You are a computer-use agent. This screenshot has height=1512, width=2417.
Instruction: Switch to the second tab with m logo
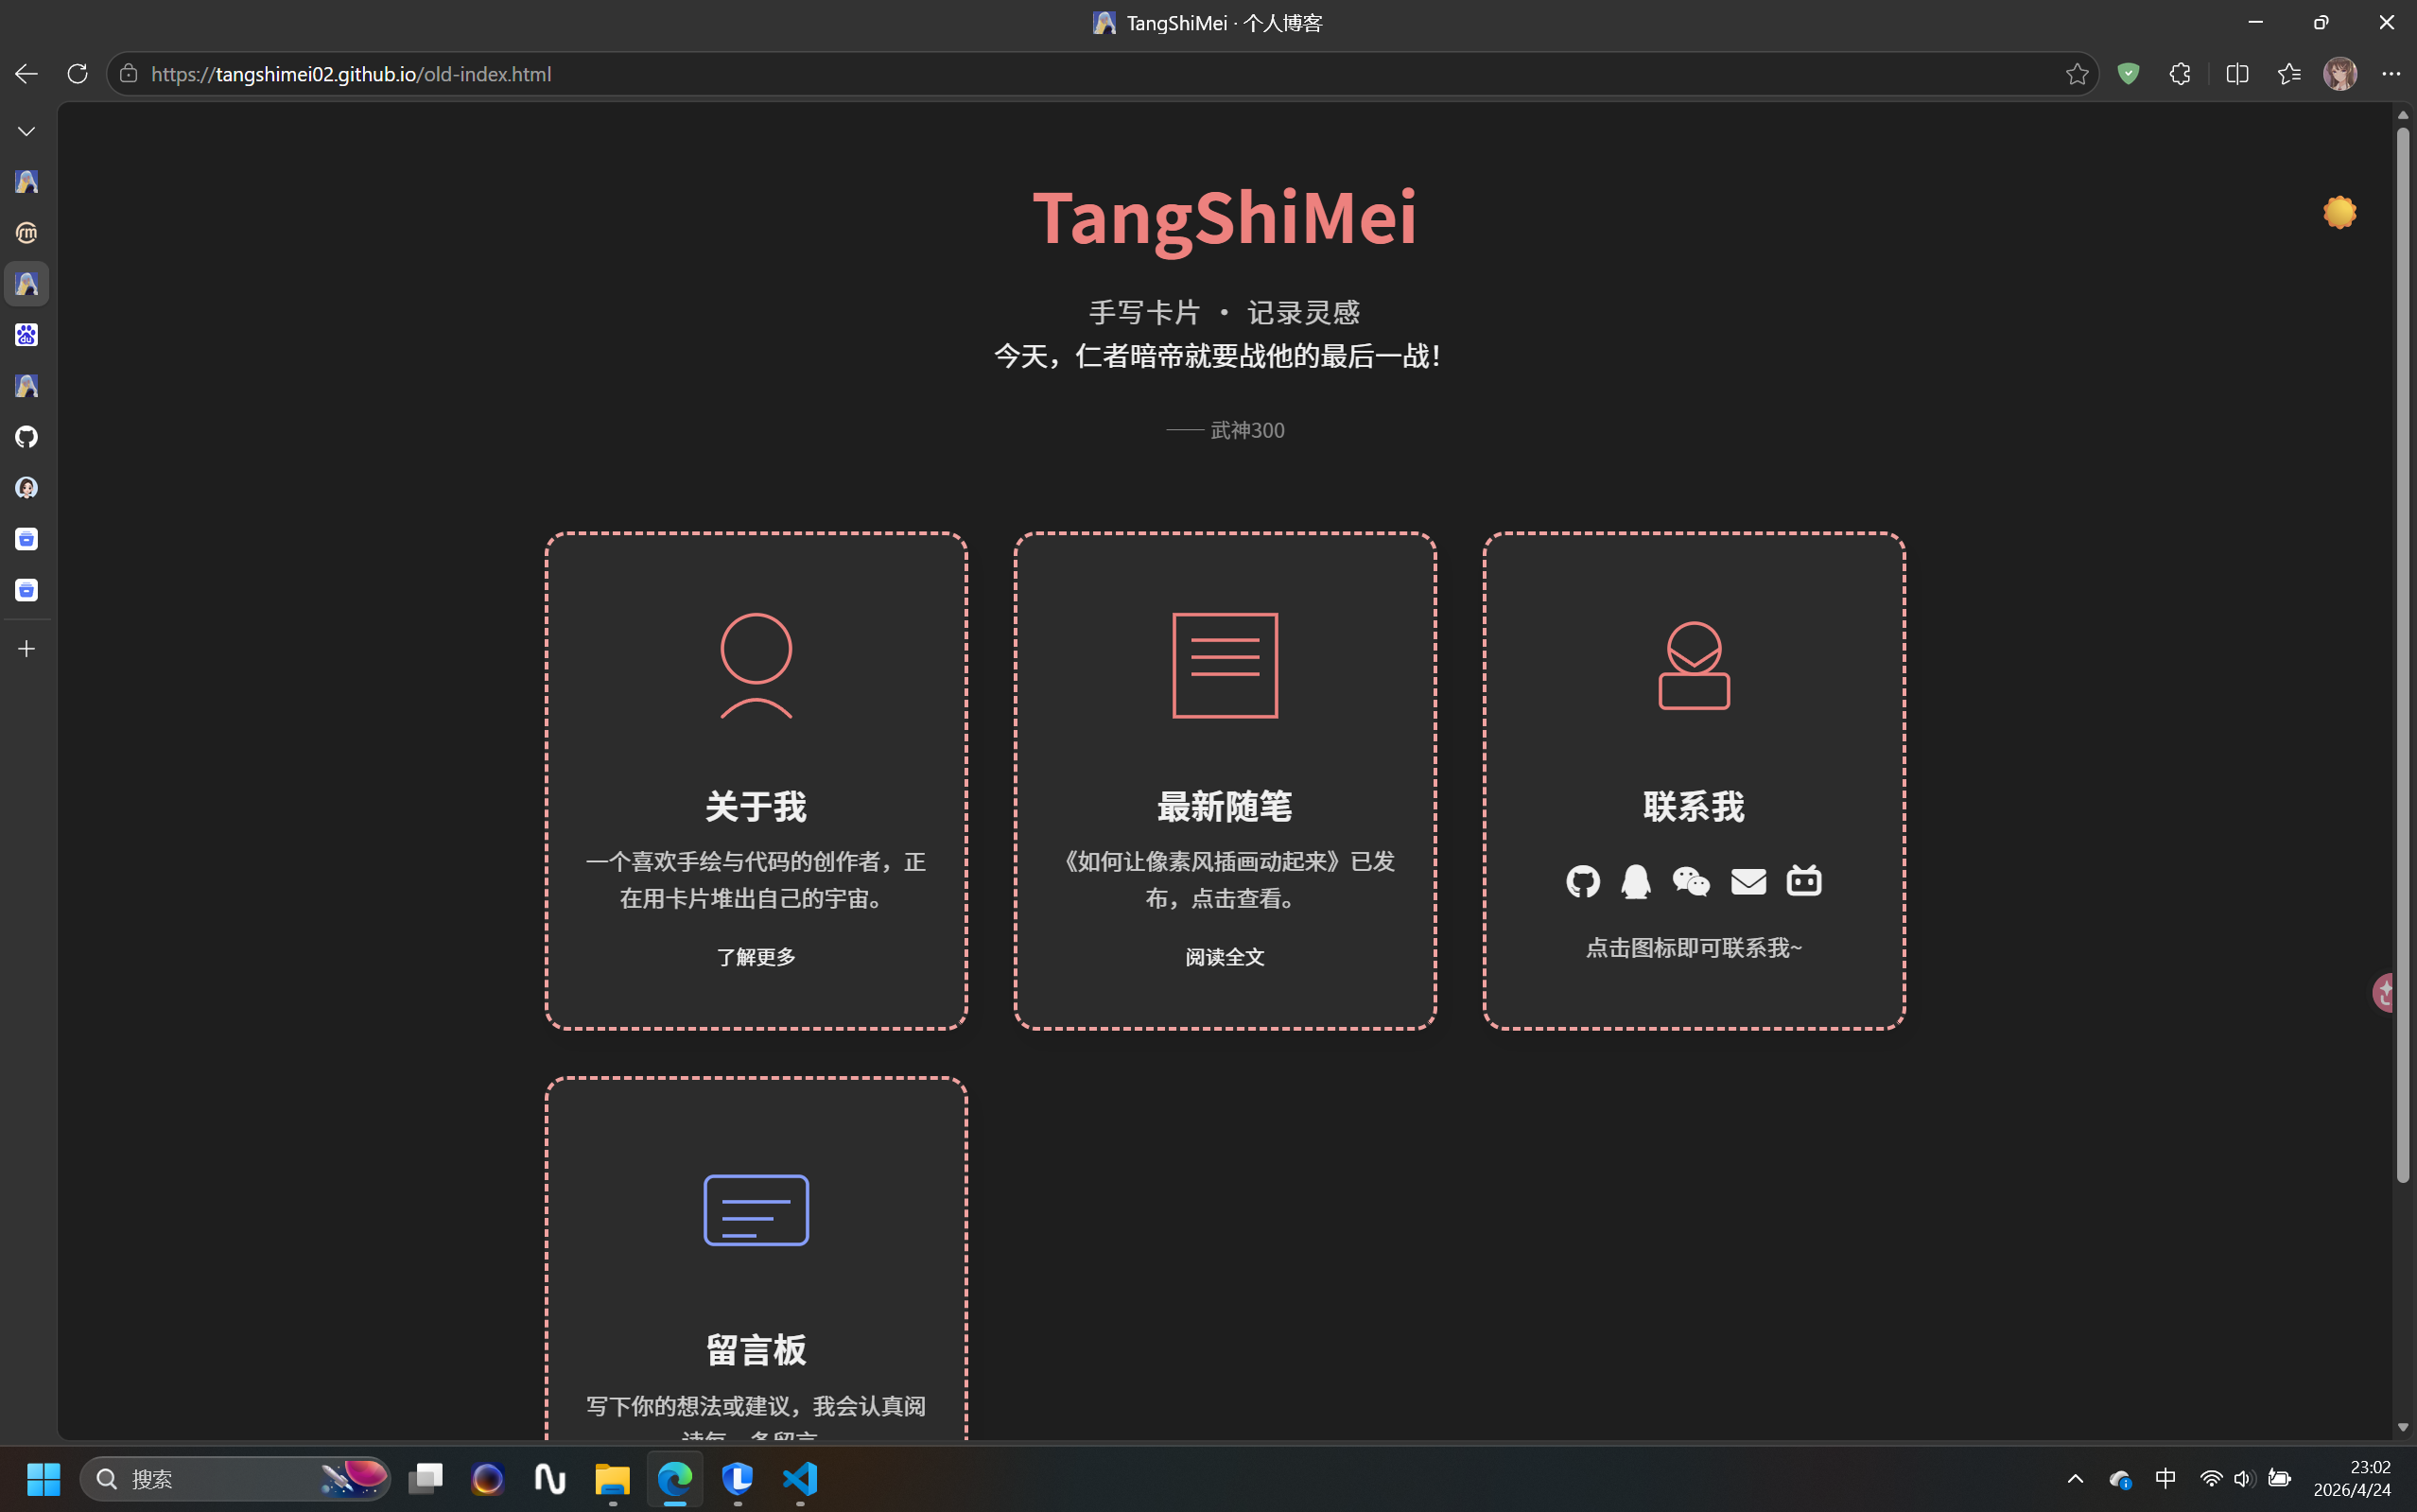tap(26, 233)
